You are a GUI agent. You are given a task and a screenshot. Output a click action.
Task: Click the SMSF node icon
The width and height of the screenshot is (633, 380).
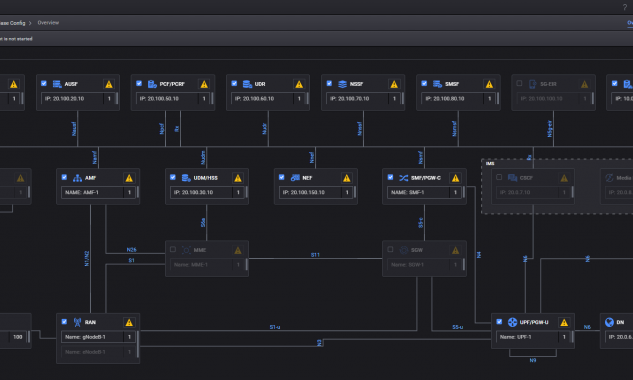point(437,84)
